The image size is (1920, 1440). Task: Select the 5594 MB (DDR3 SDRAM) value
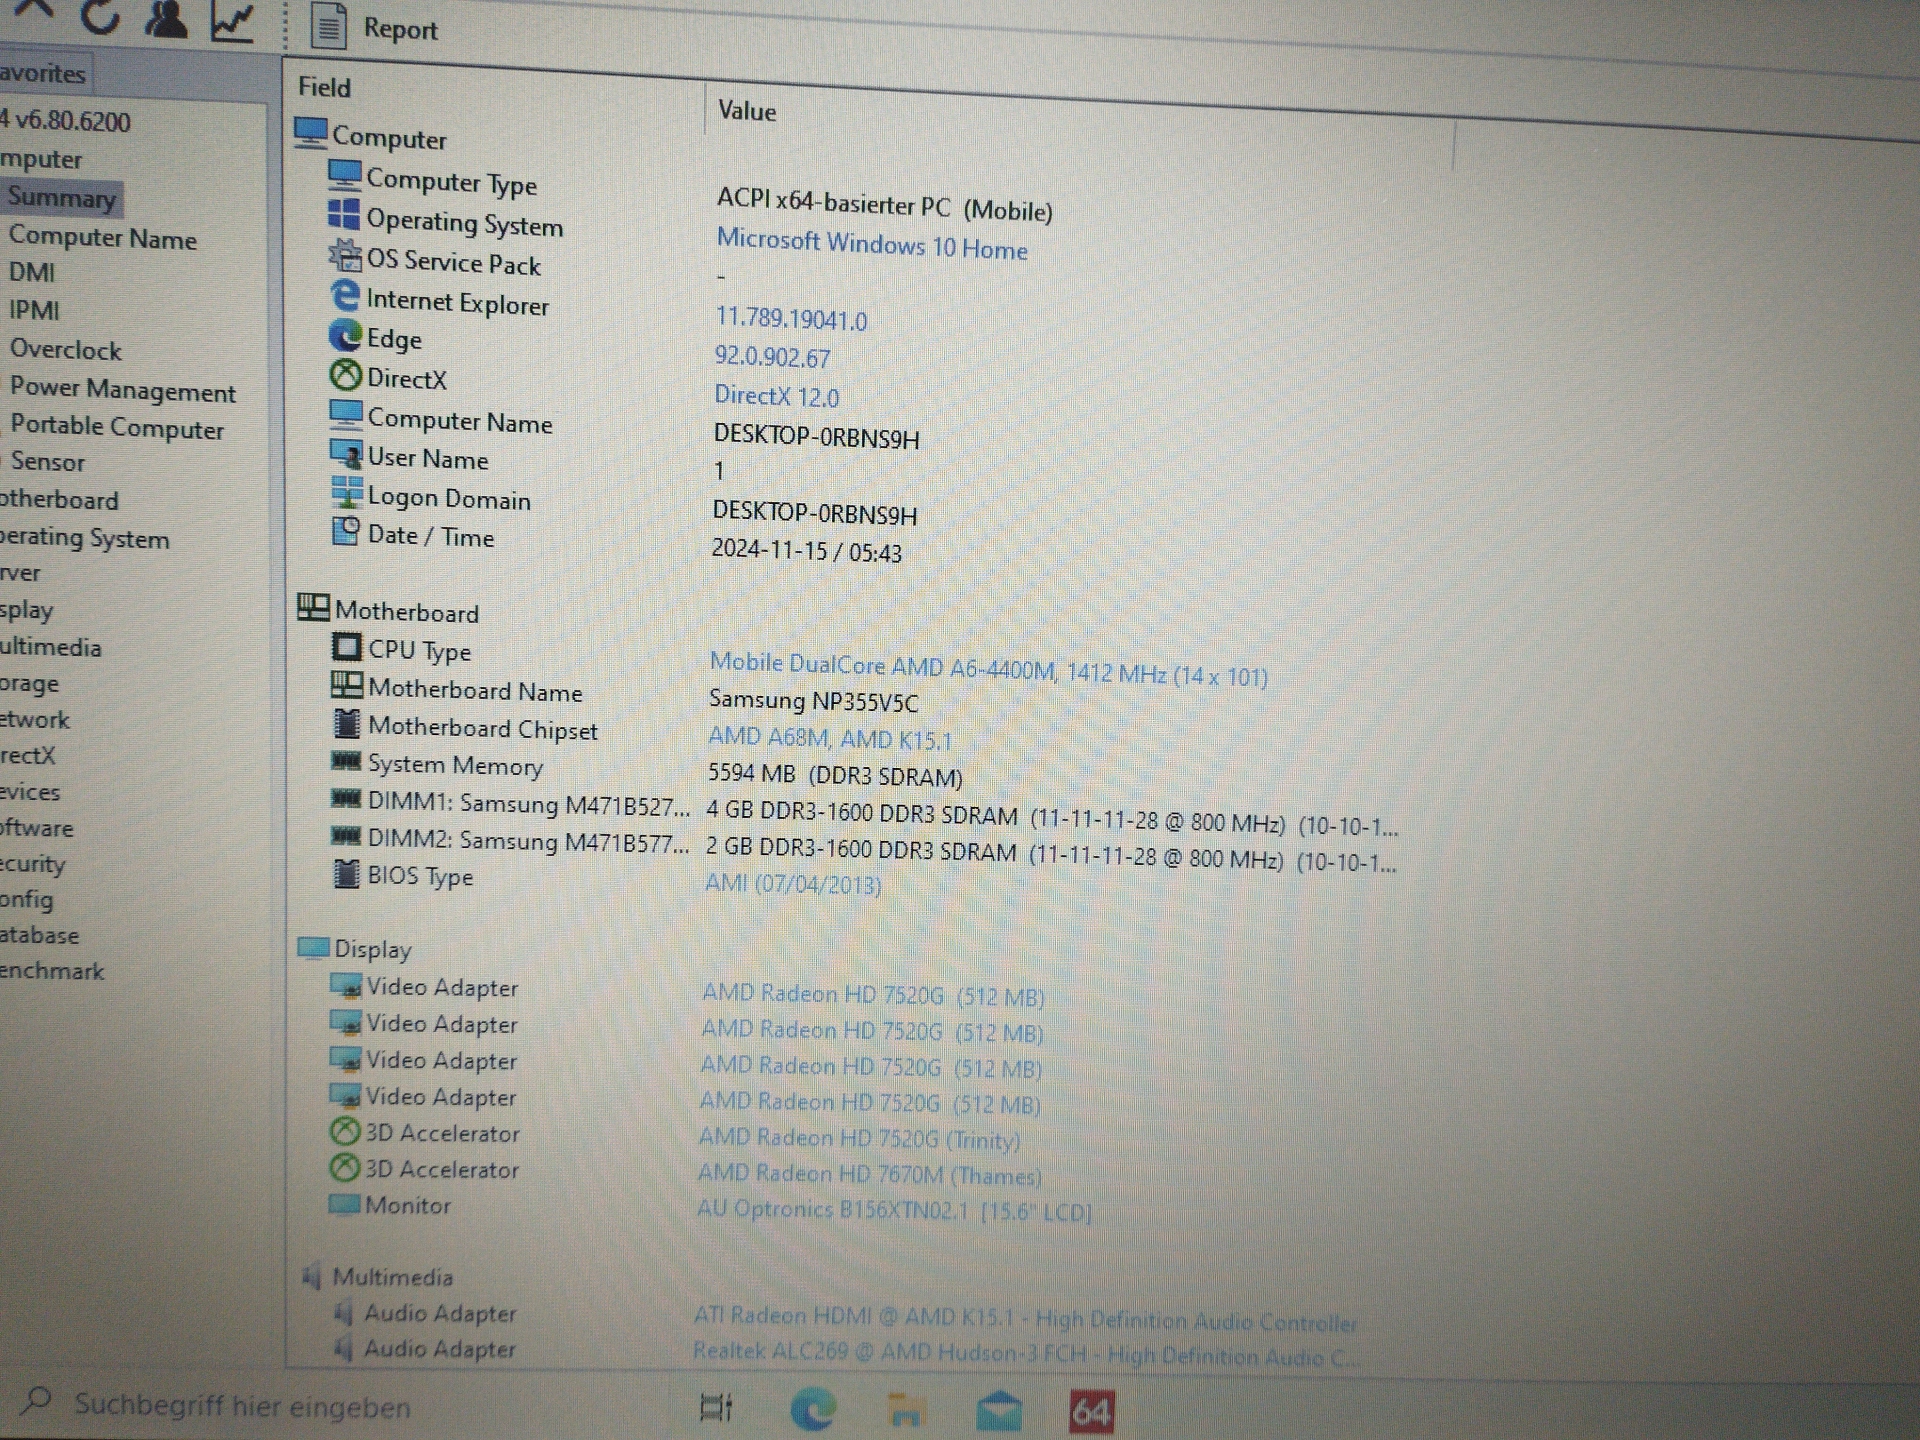coord(835,775)
